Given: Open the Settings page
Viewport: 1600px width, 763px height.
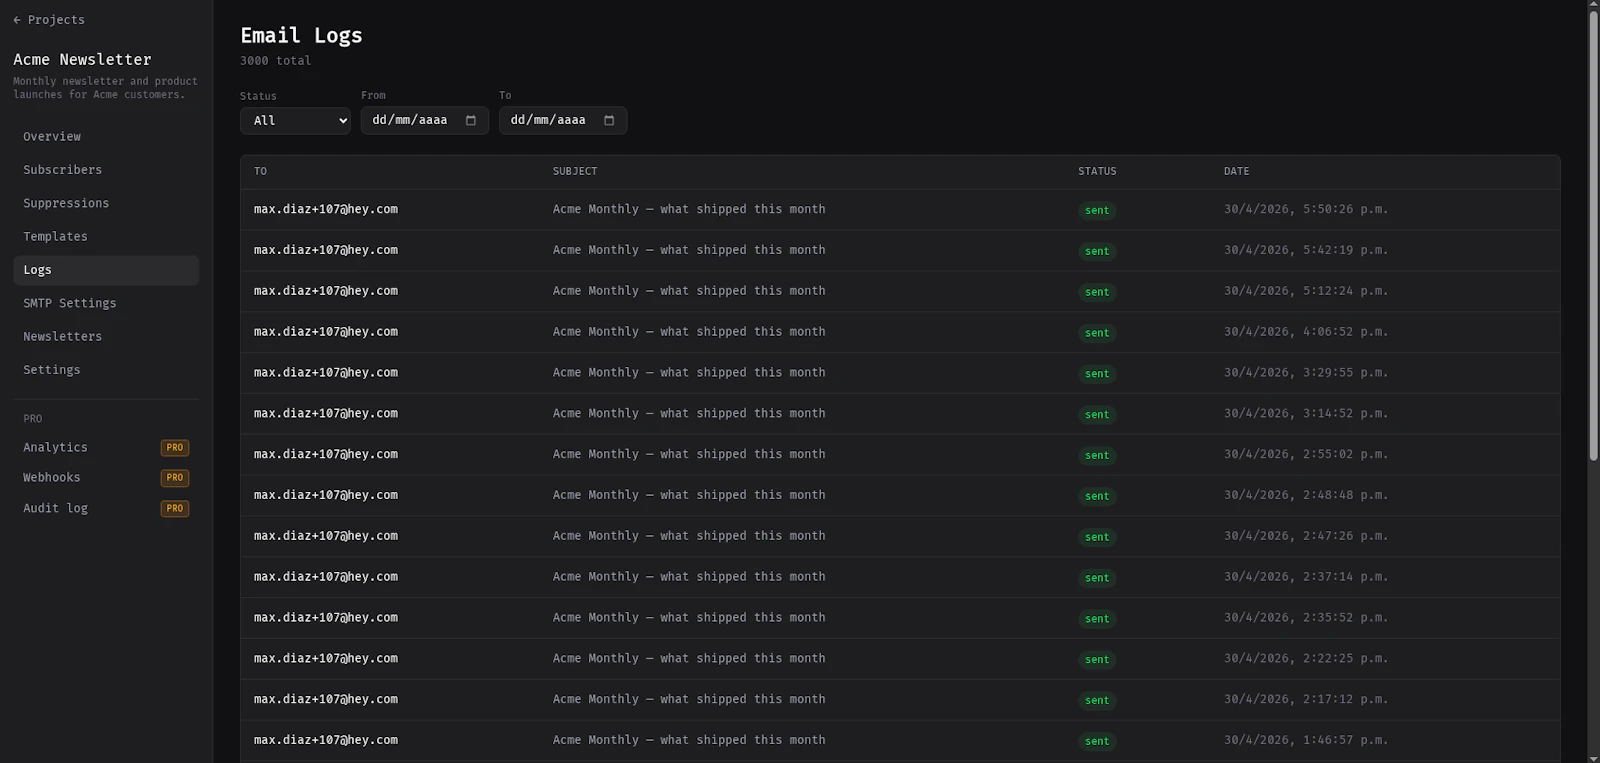Looking at the screenshot, I should coord(106,370).
